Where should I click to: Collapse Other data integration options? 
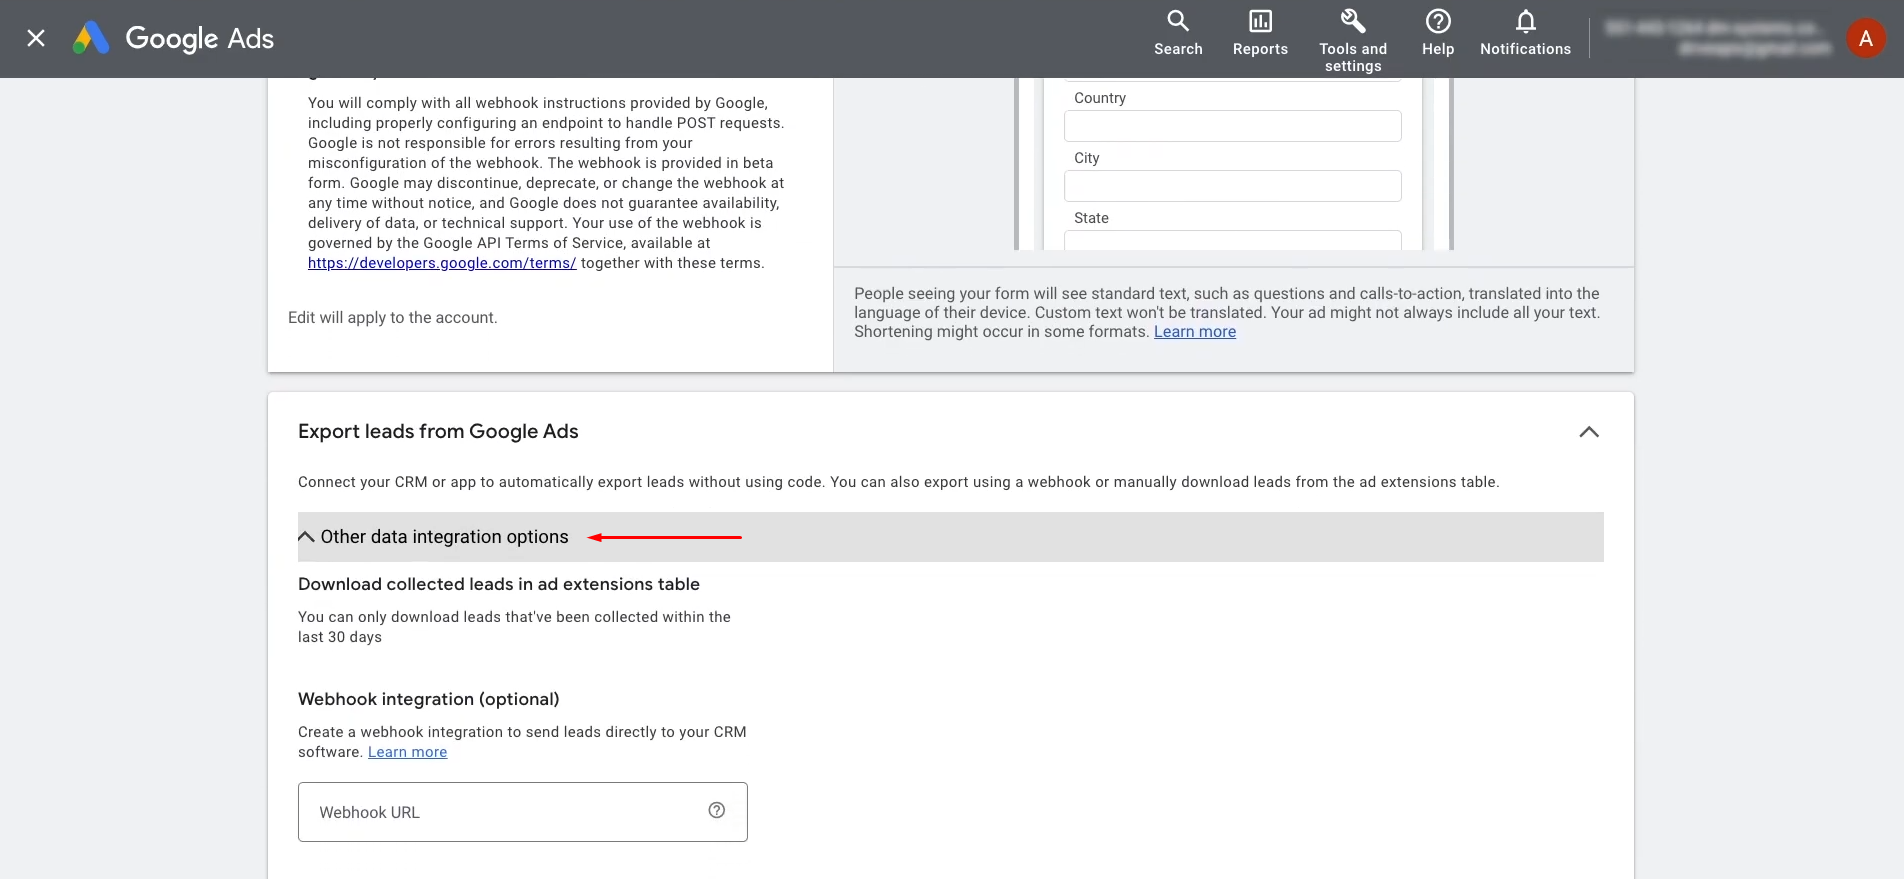950,537
